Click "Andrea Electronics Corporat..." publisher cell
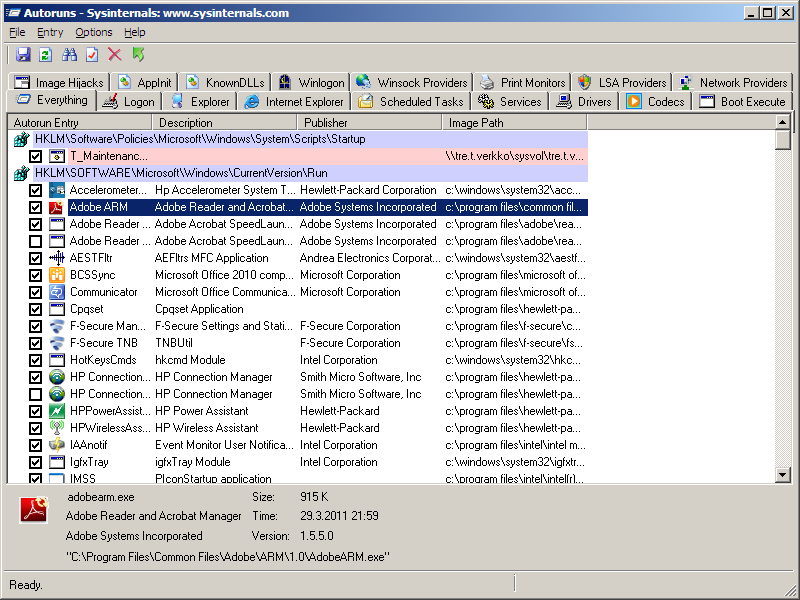Viewport: 800px width, 600px height. point(370,258)
